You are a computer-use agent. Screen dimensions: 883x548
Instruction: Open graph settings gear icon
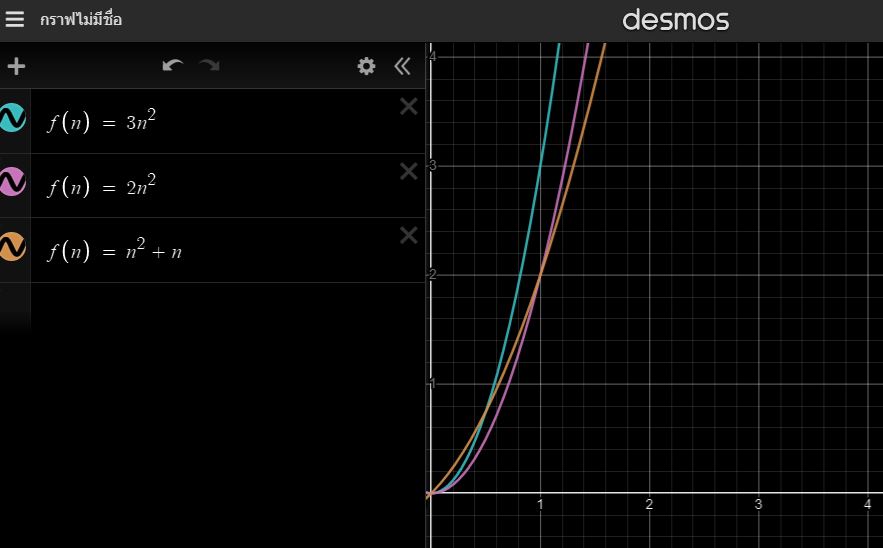pos(367,67)
